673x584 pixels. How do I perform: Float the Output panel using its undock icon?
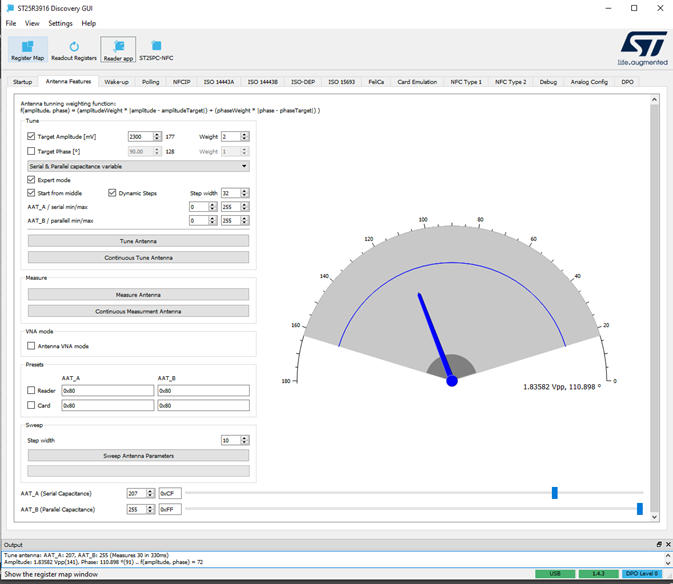[658, 544]
